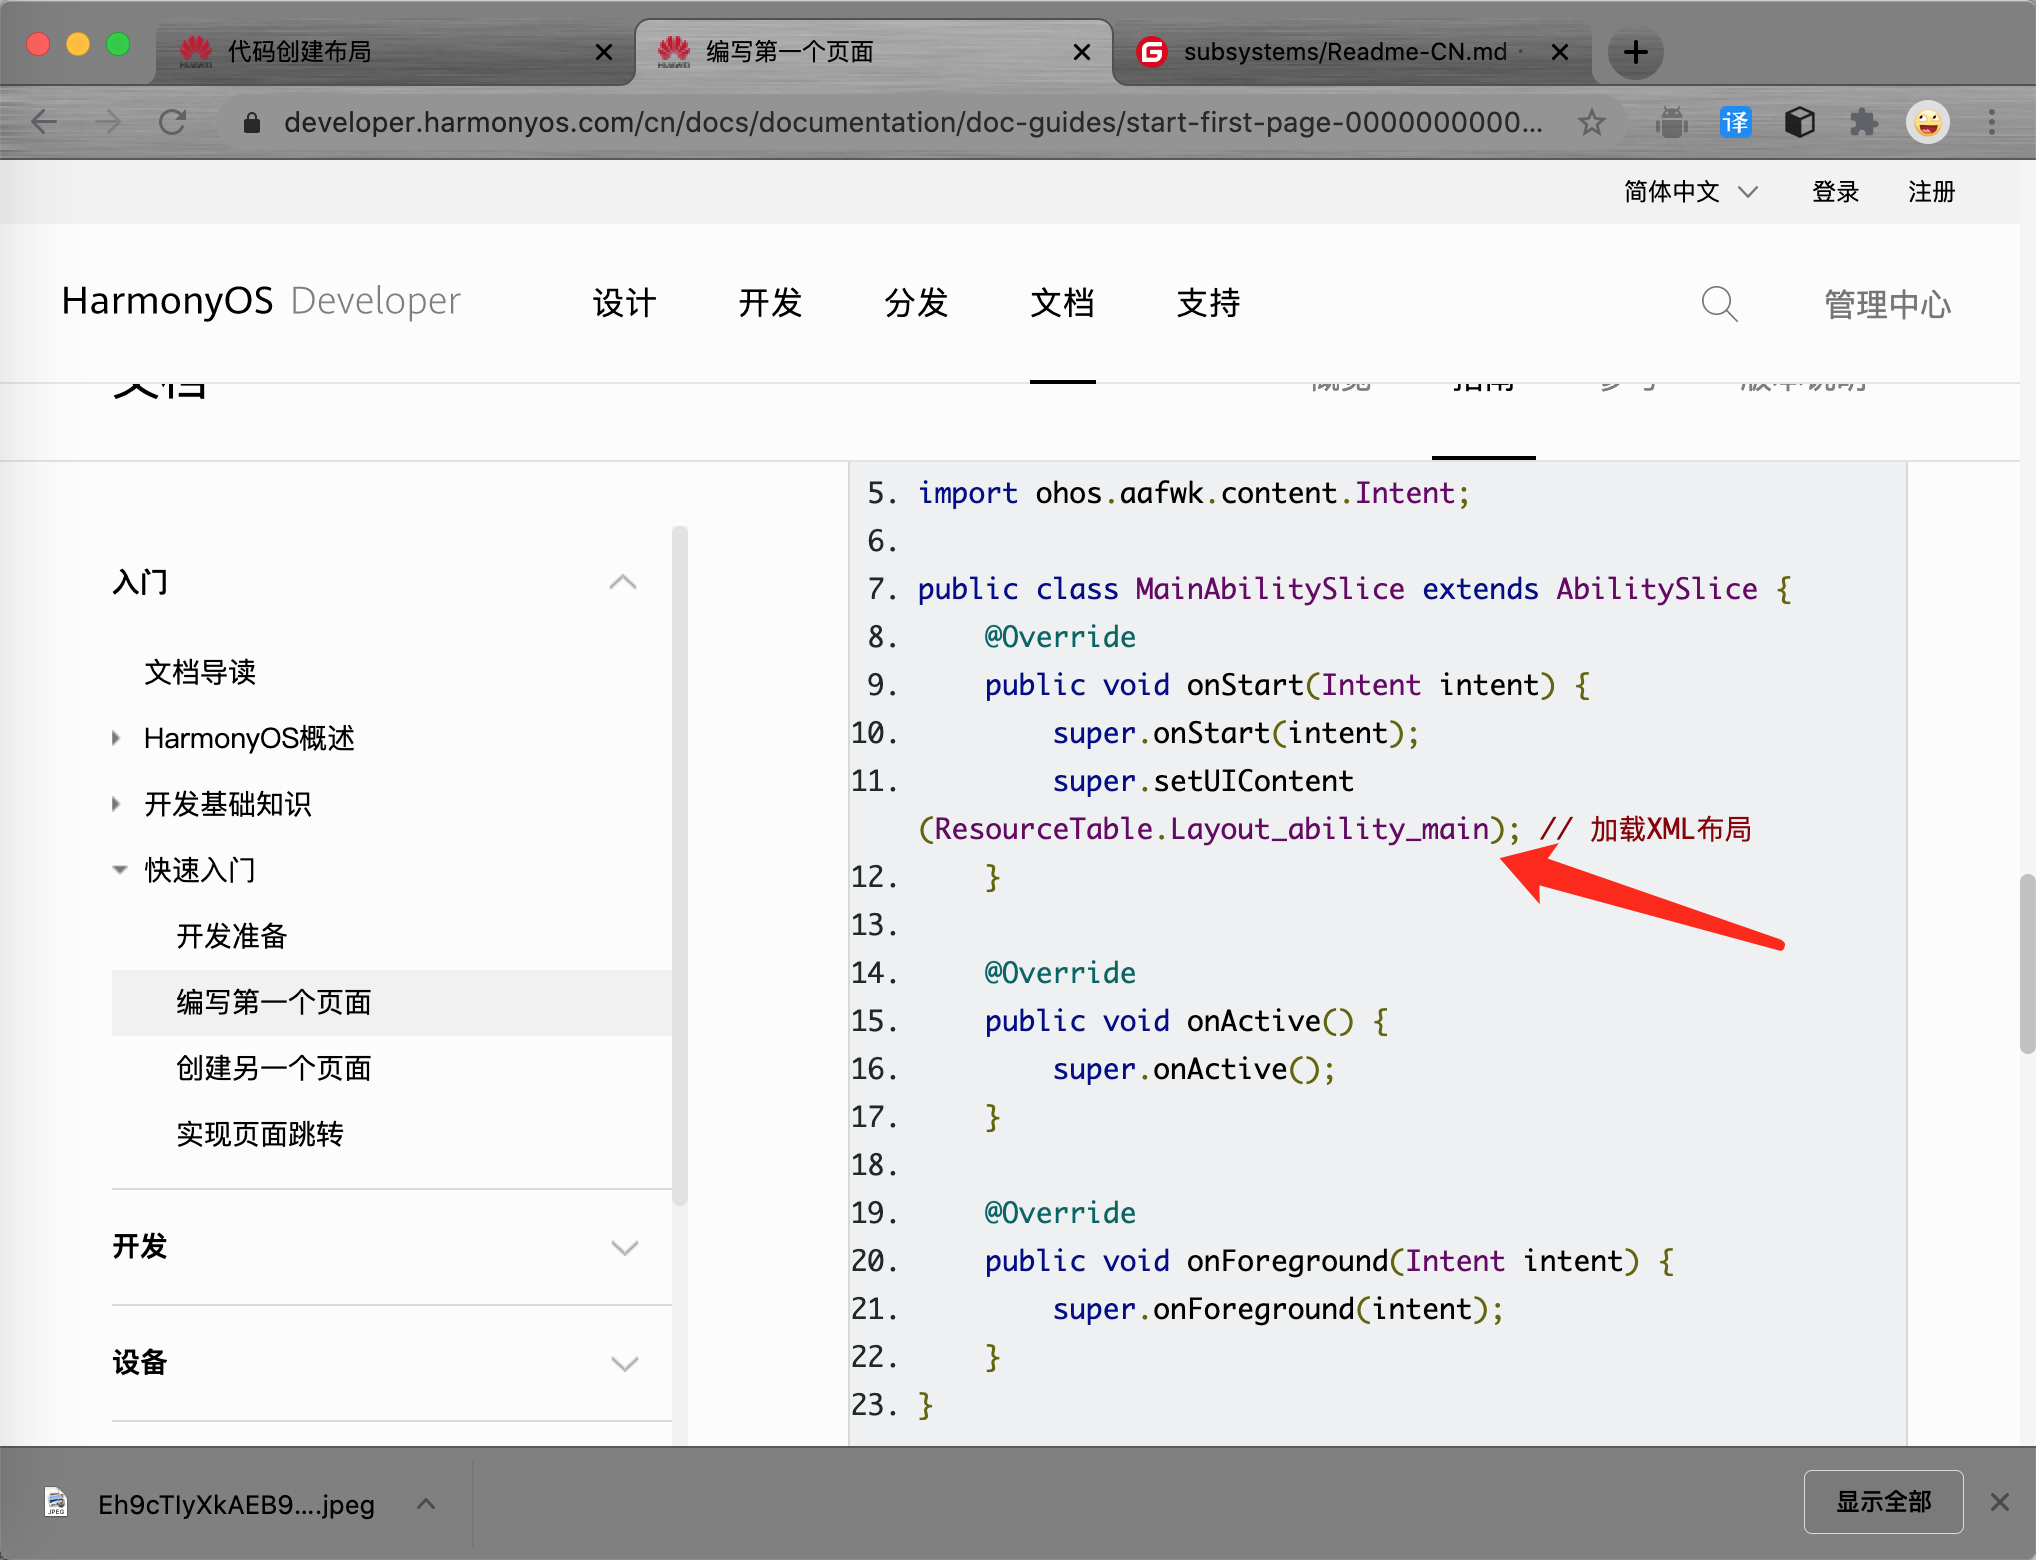
Task: Click the comment '// 加载XML布局'
Action: point(1645,829)
